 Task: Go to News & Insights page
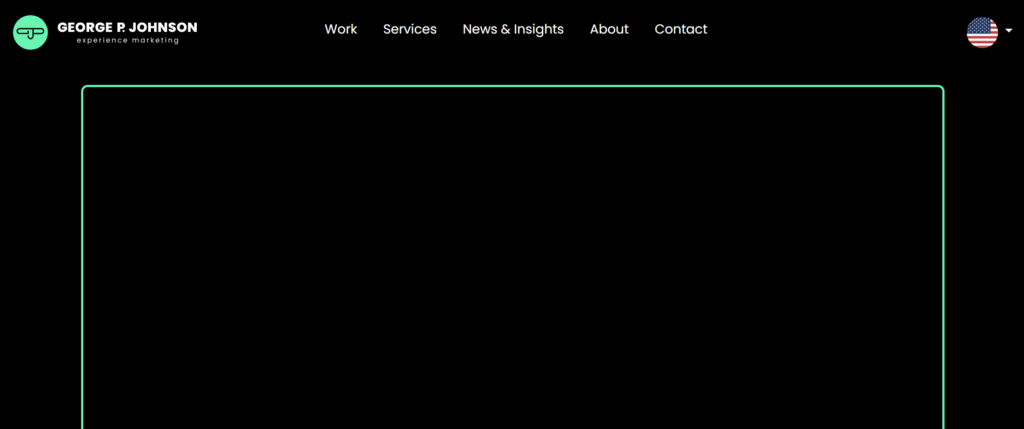point(513,29)
